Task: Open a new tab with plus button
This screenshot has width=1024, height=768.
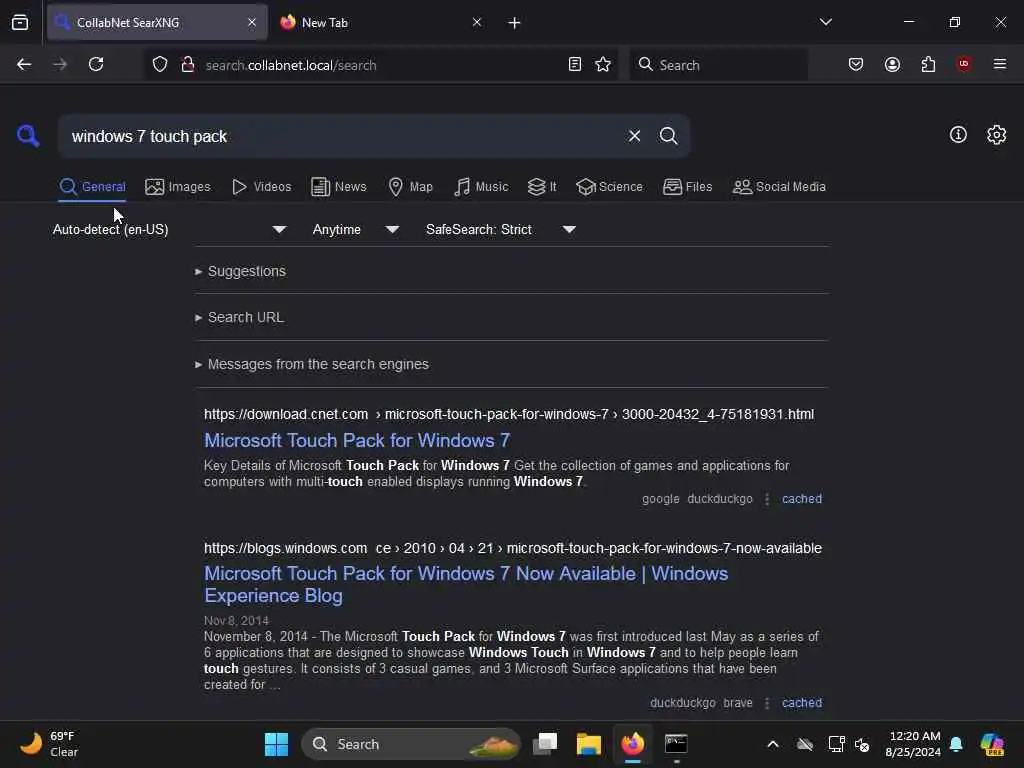Action: pyautogui.click(x=514, y=23)
